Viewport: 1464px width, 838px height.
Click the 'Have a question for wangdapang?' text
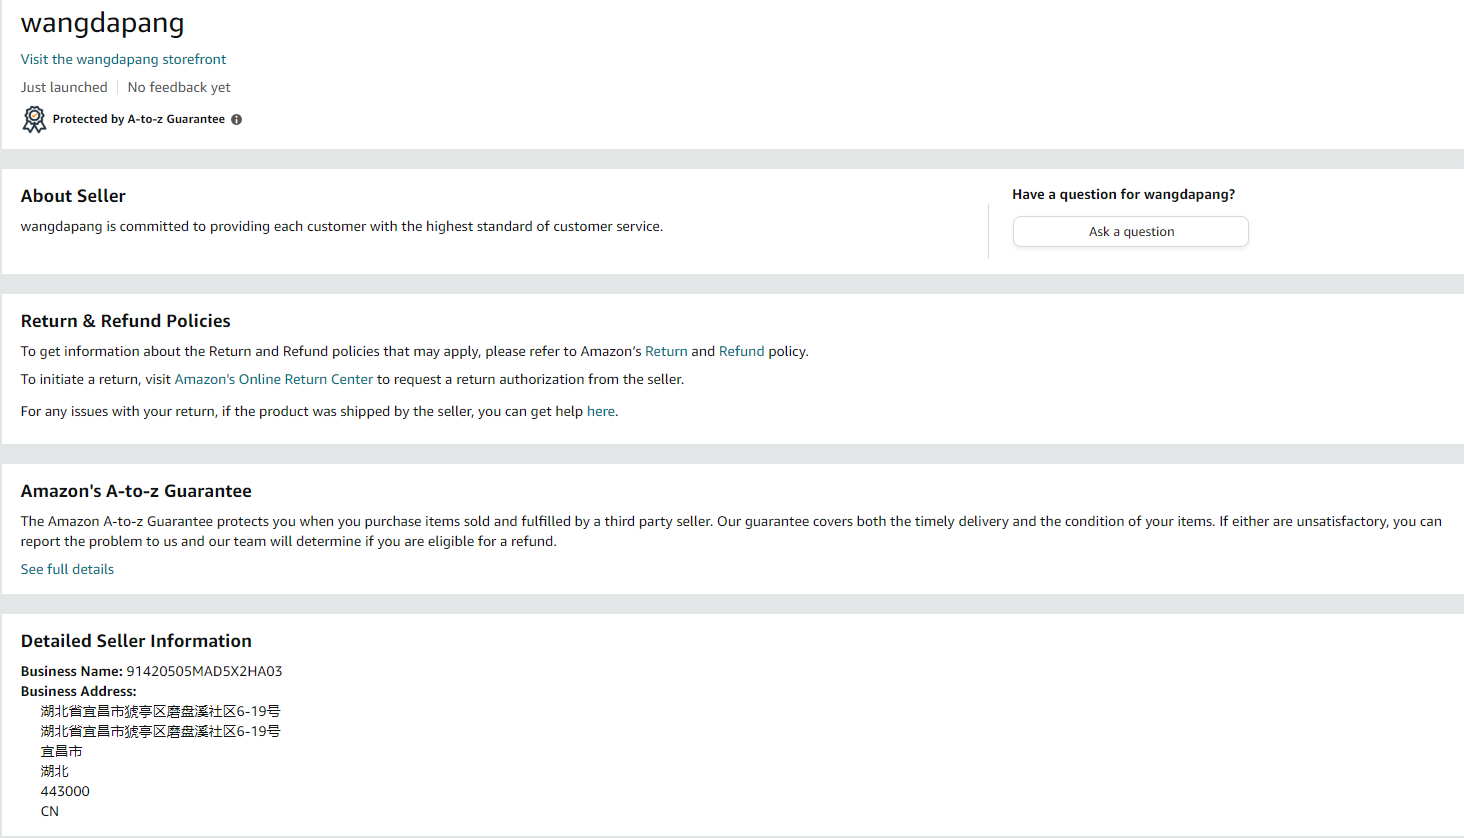tap(1123, 194)
